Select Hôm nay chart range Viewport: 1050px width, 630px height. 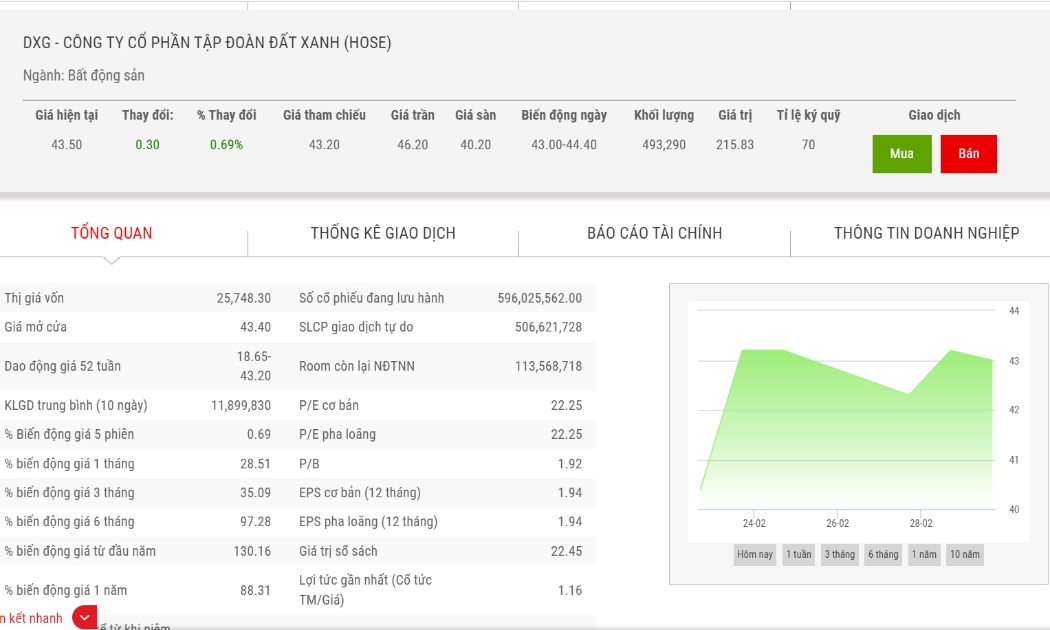755,554
